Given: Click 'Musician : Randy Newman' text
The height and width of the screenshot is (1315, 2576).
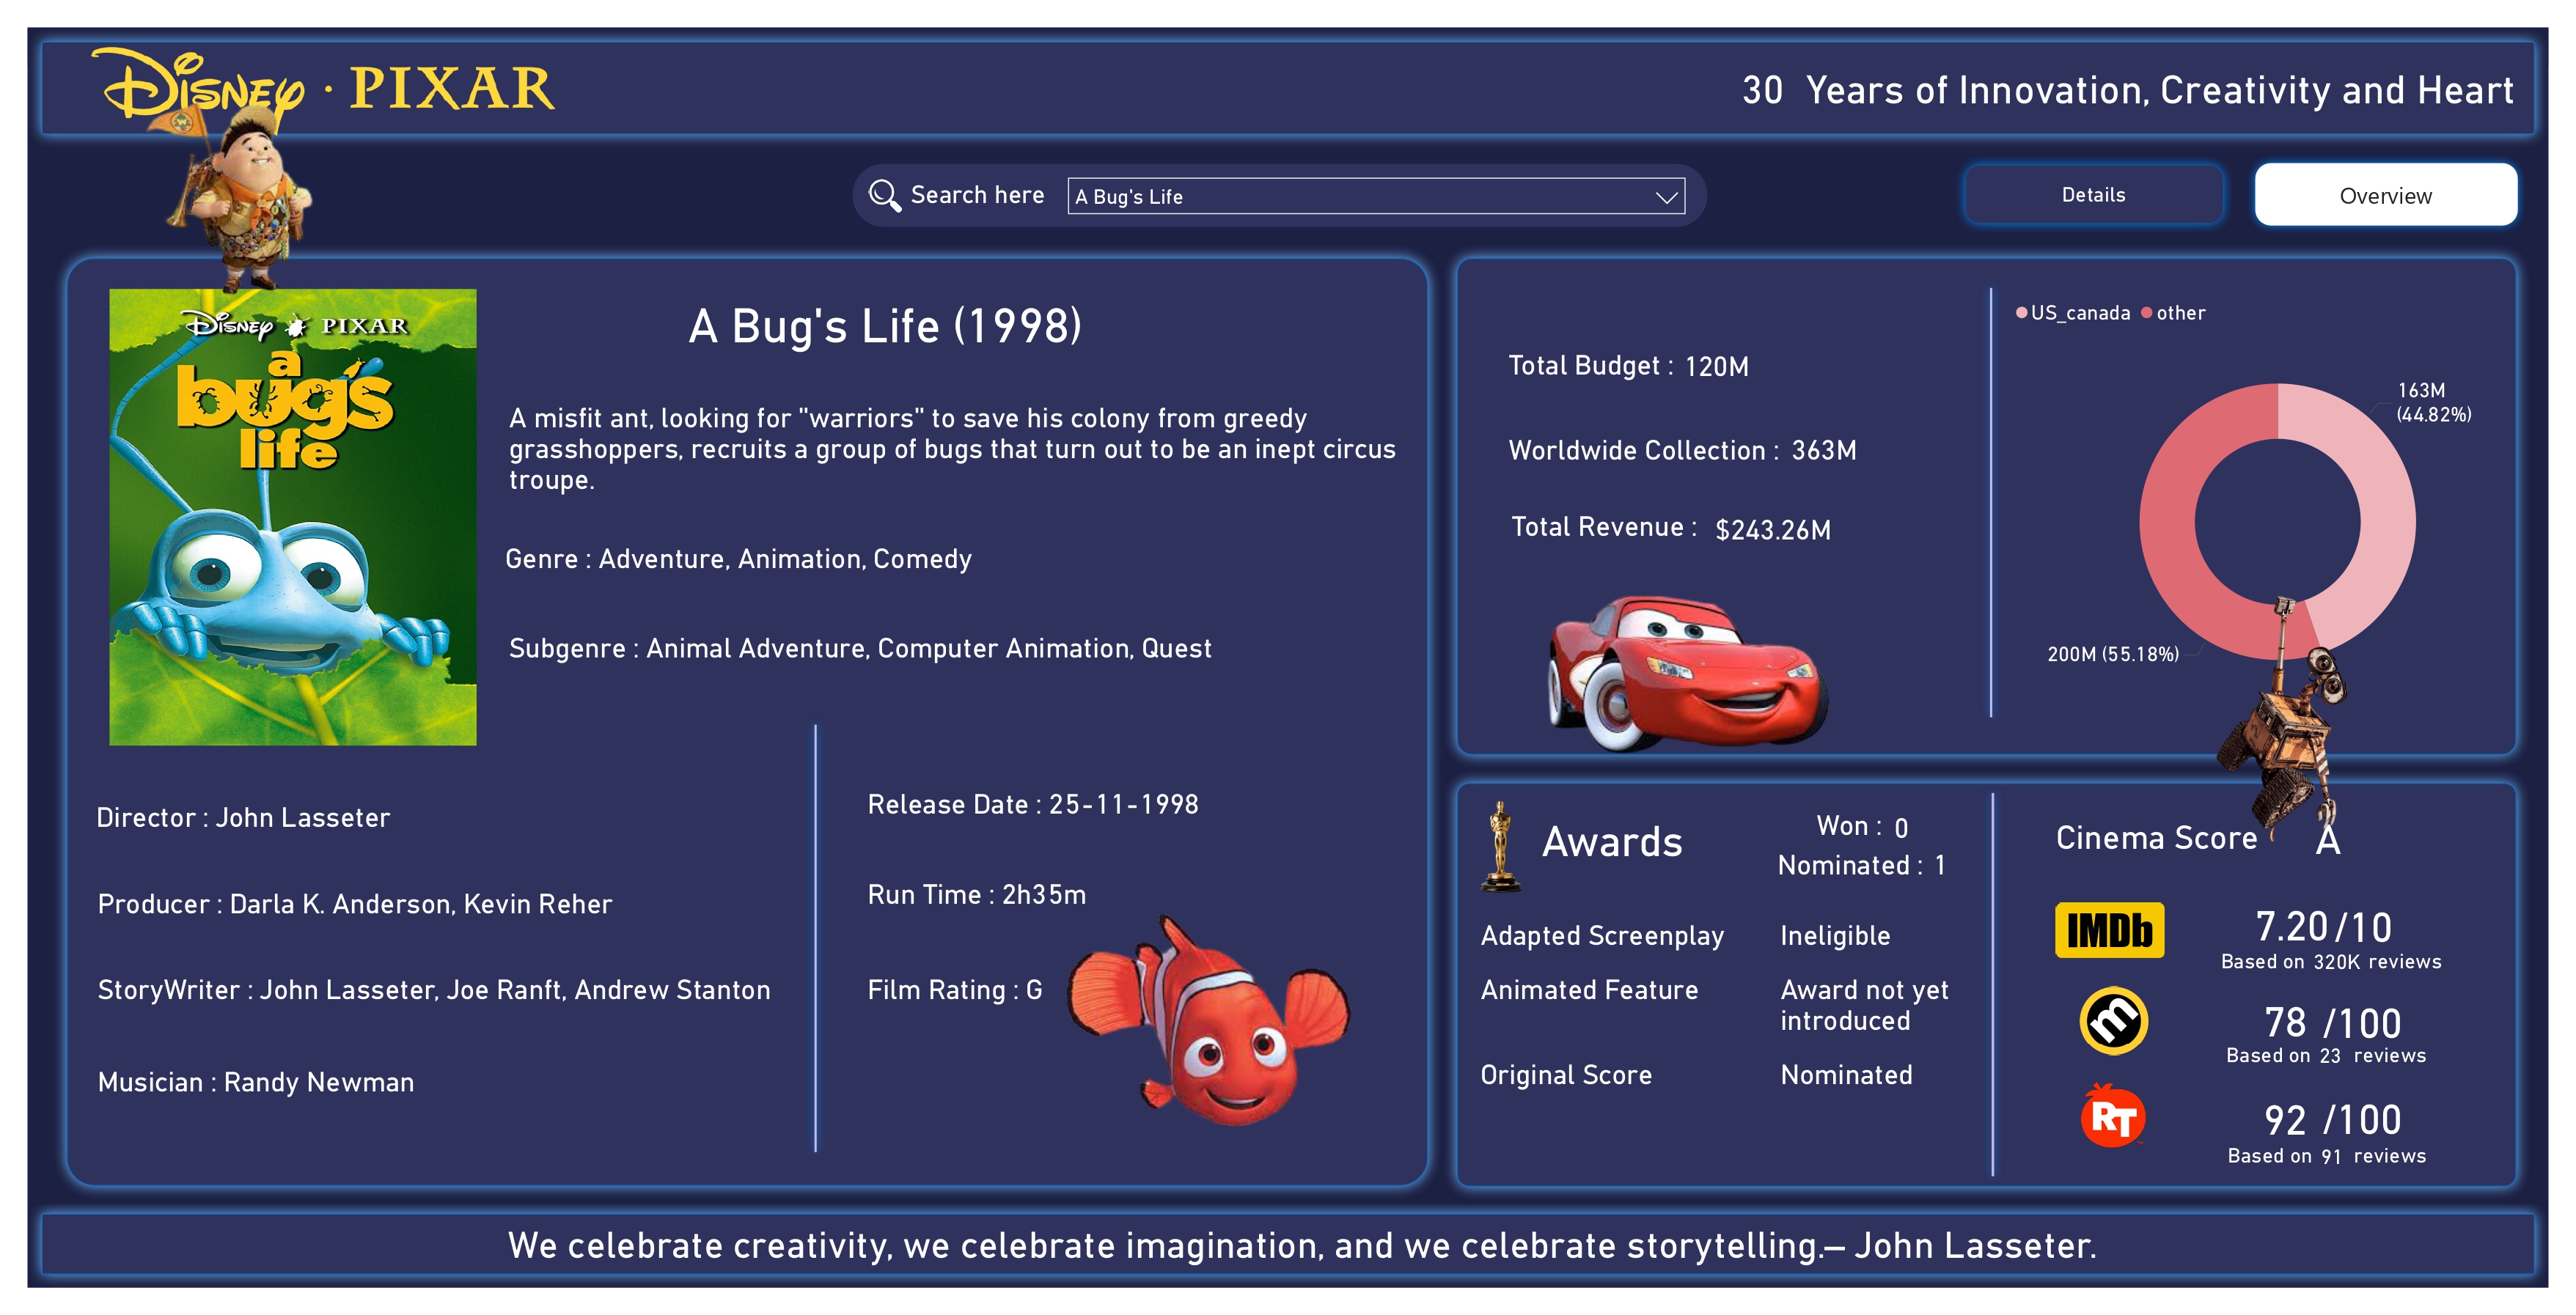Looking at the screenshot, I should pos(256,1082).
